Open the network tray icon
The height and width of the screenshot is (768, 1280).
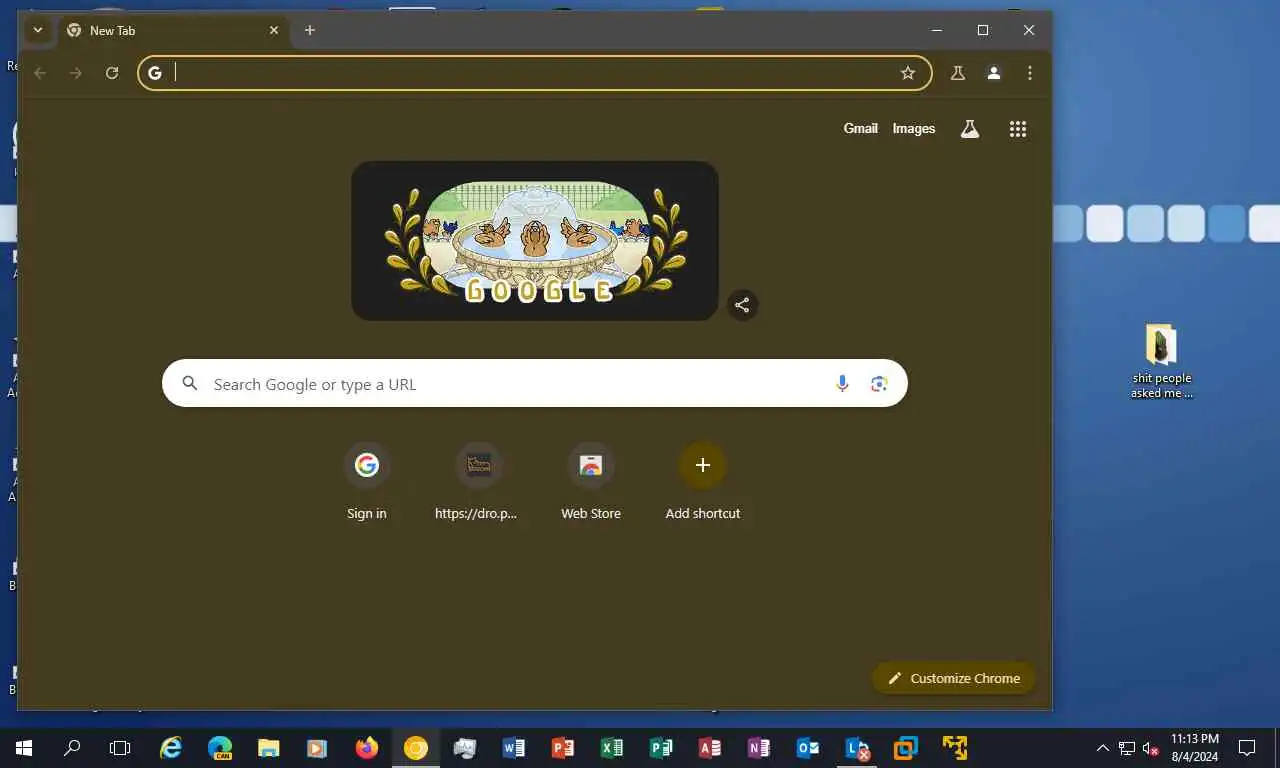tap(1127, 748)
